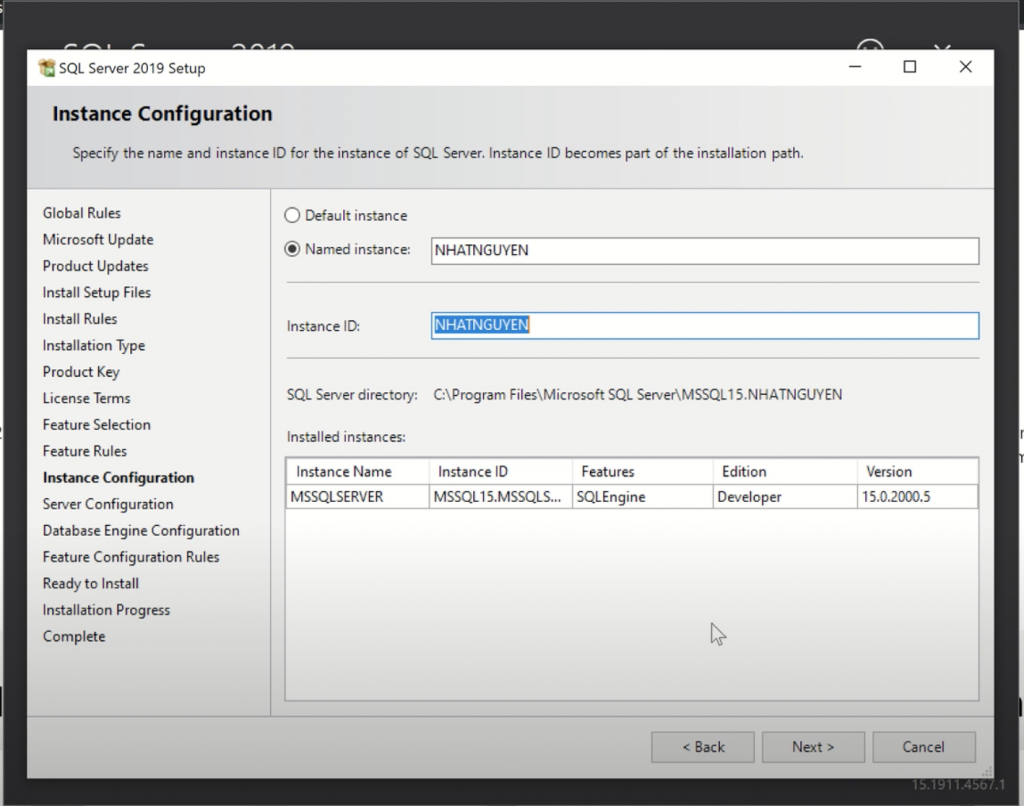Viewport: 1024px width, 806px height.
Task: Go to the Ready to Install step
Action: click(x=91, y=583)
